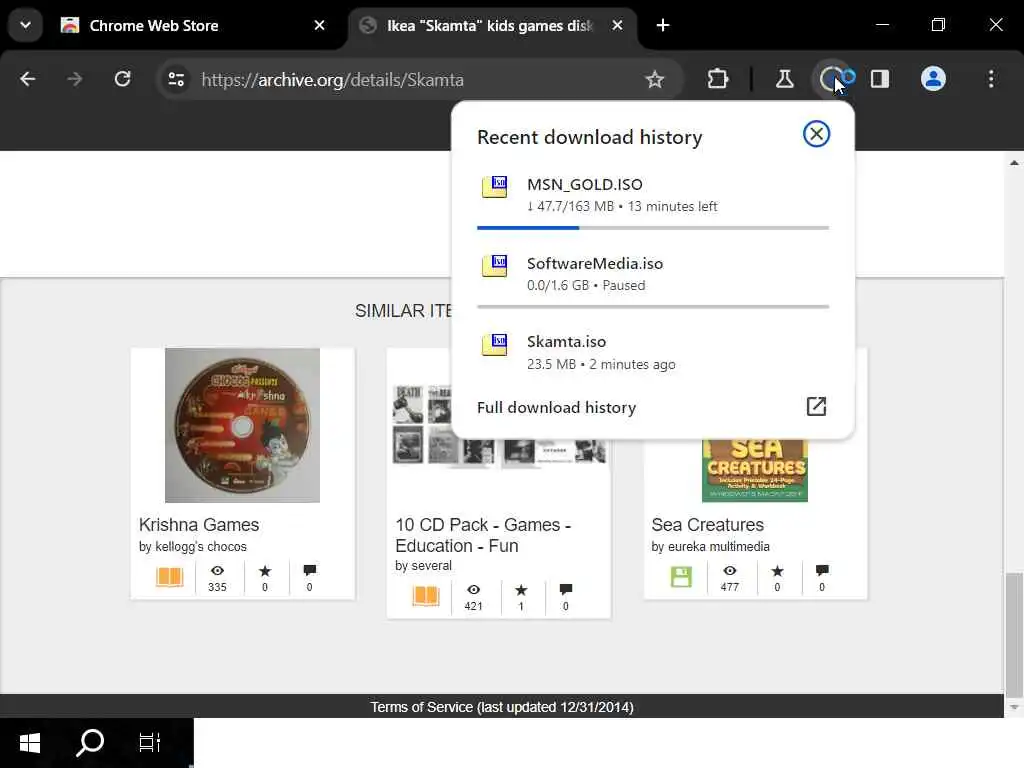Open the 10 CD Pack thumbnail collage
This screenshot has height=768, width=1024.
pos(500,425)
